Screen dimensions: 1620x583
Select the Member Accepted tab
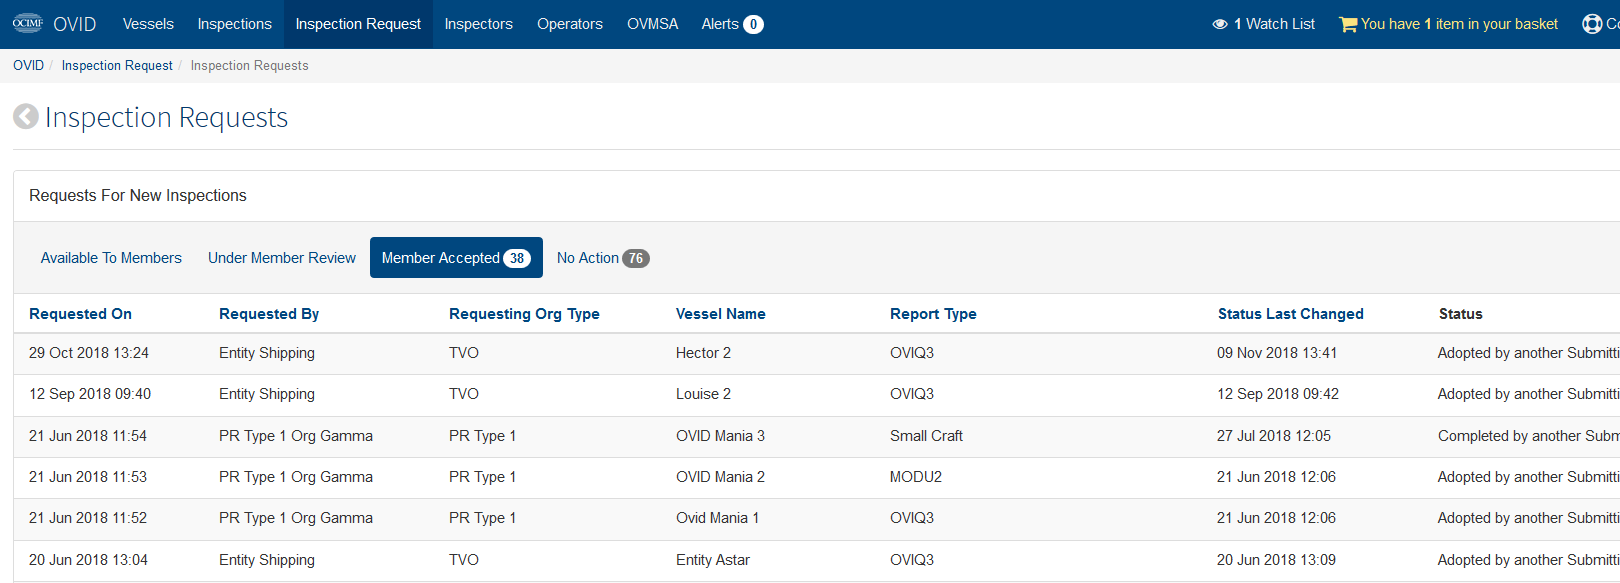pyautogui.click(x=456, y=258)
